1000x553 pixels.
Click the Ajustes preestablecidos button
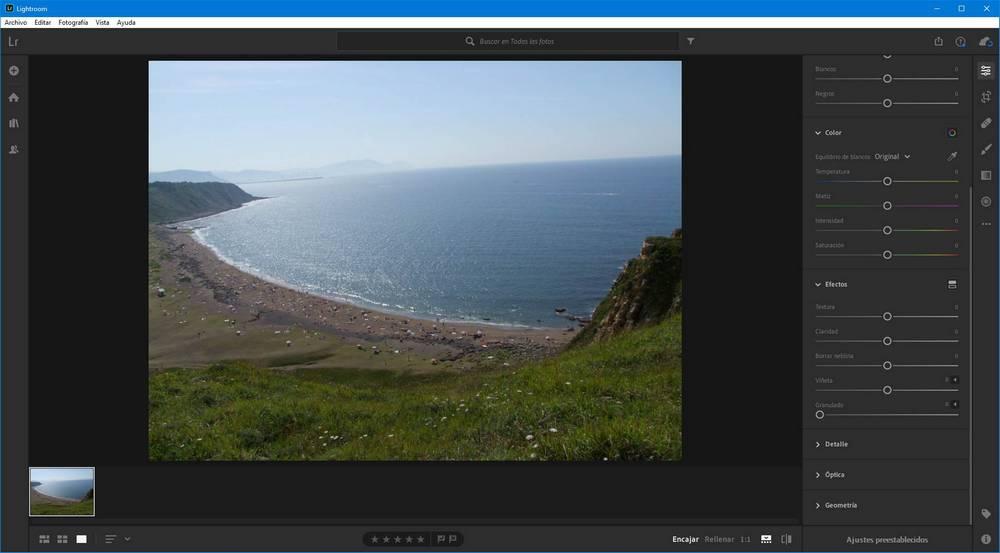pos(886,540)
